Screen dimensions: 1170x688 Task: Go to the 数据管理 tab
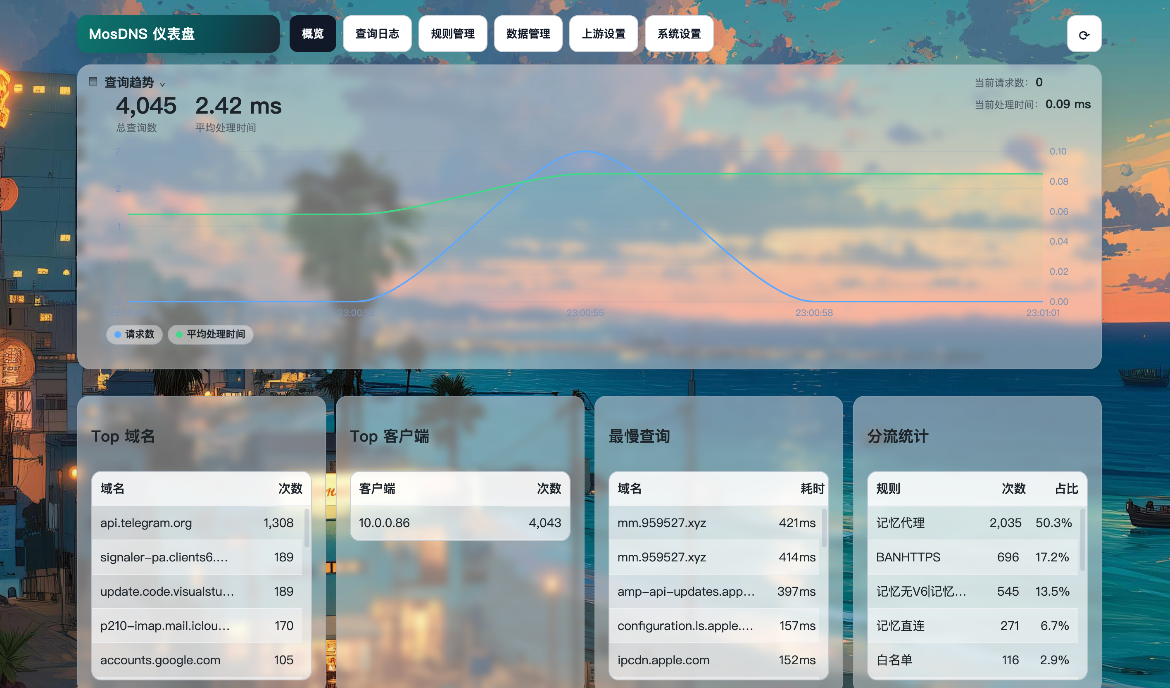pyautogui.click(x=528, y=34)
